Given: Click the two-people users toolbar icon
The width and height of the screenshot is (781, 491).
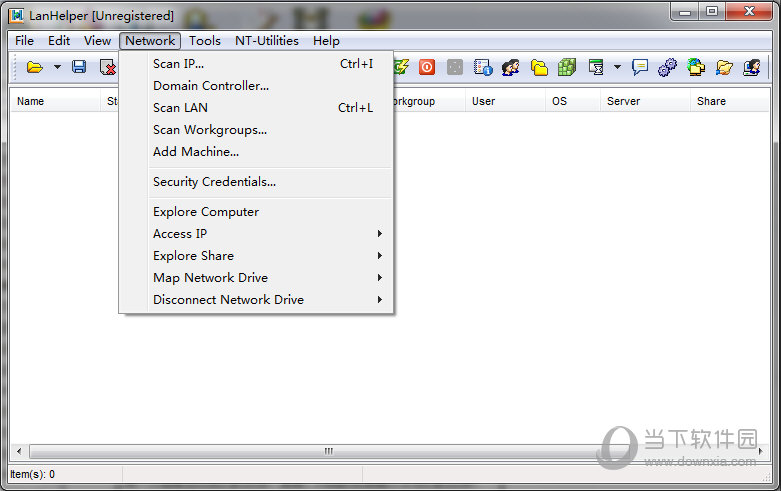Looking at the screenshot, I should point(511,67).
